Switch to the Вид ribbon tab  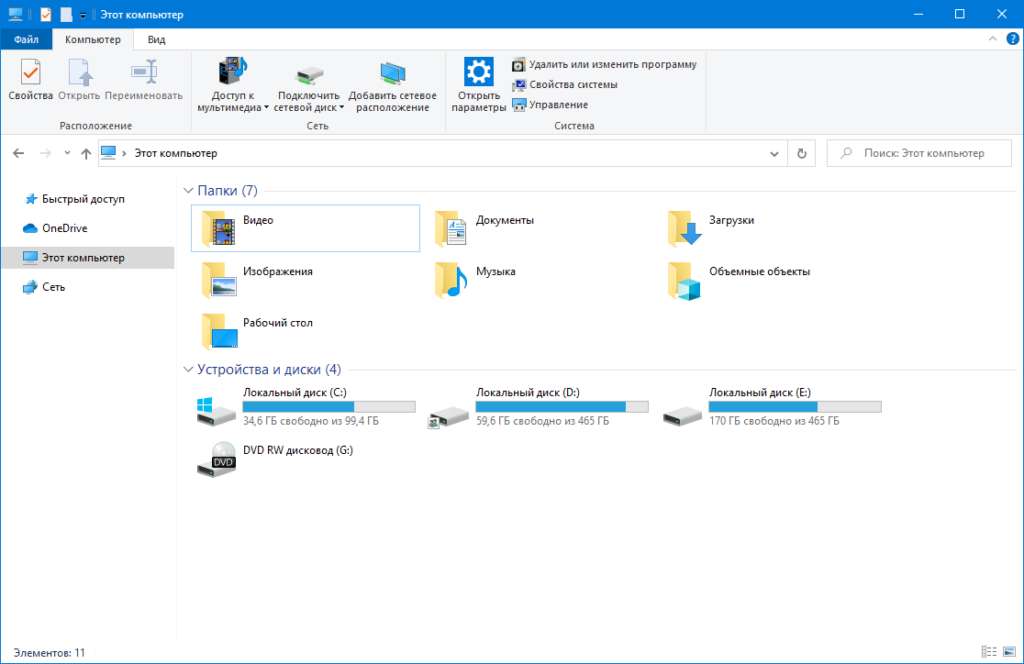[157, 39]
